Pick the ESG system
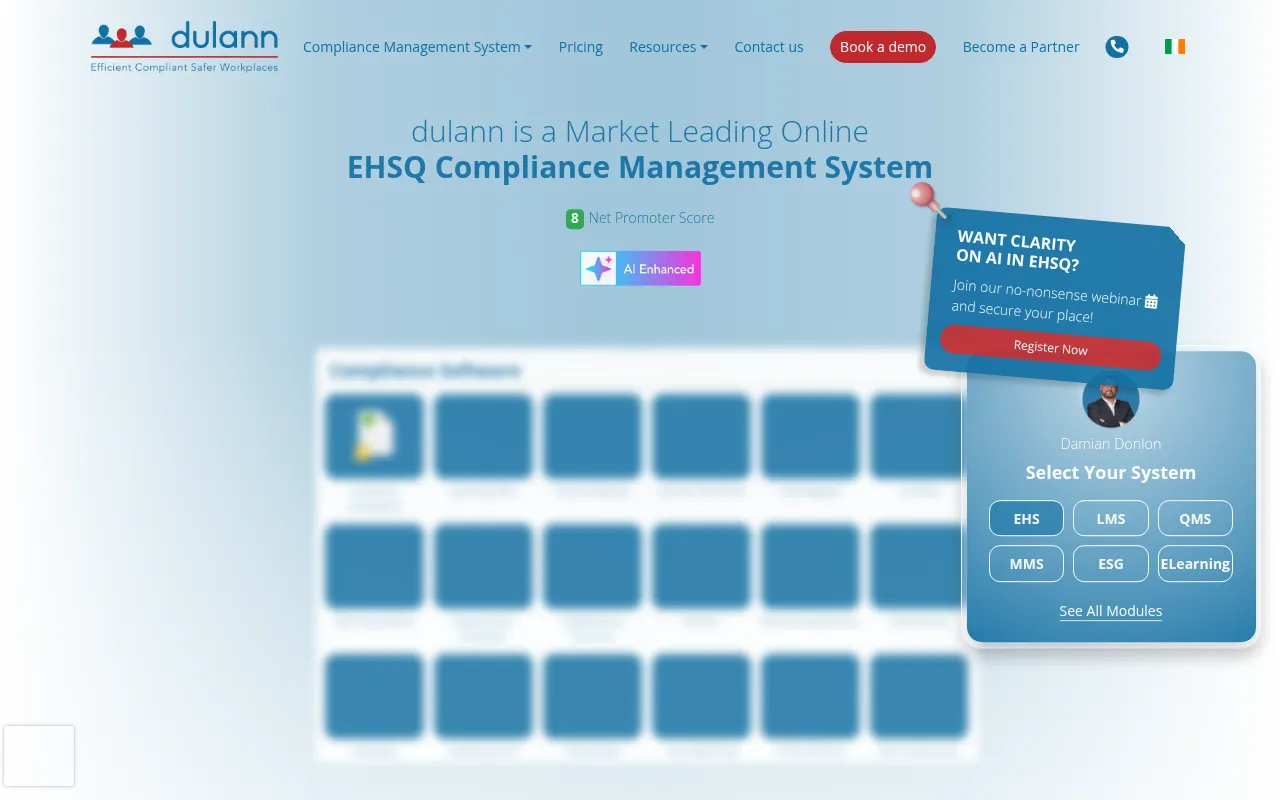Image resolution: width=1280 pixels, height=800 pixels. (1111, 564)
